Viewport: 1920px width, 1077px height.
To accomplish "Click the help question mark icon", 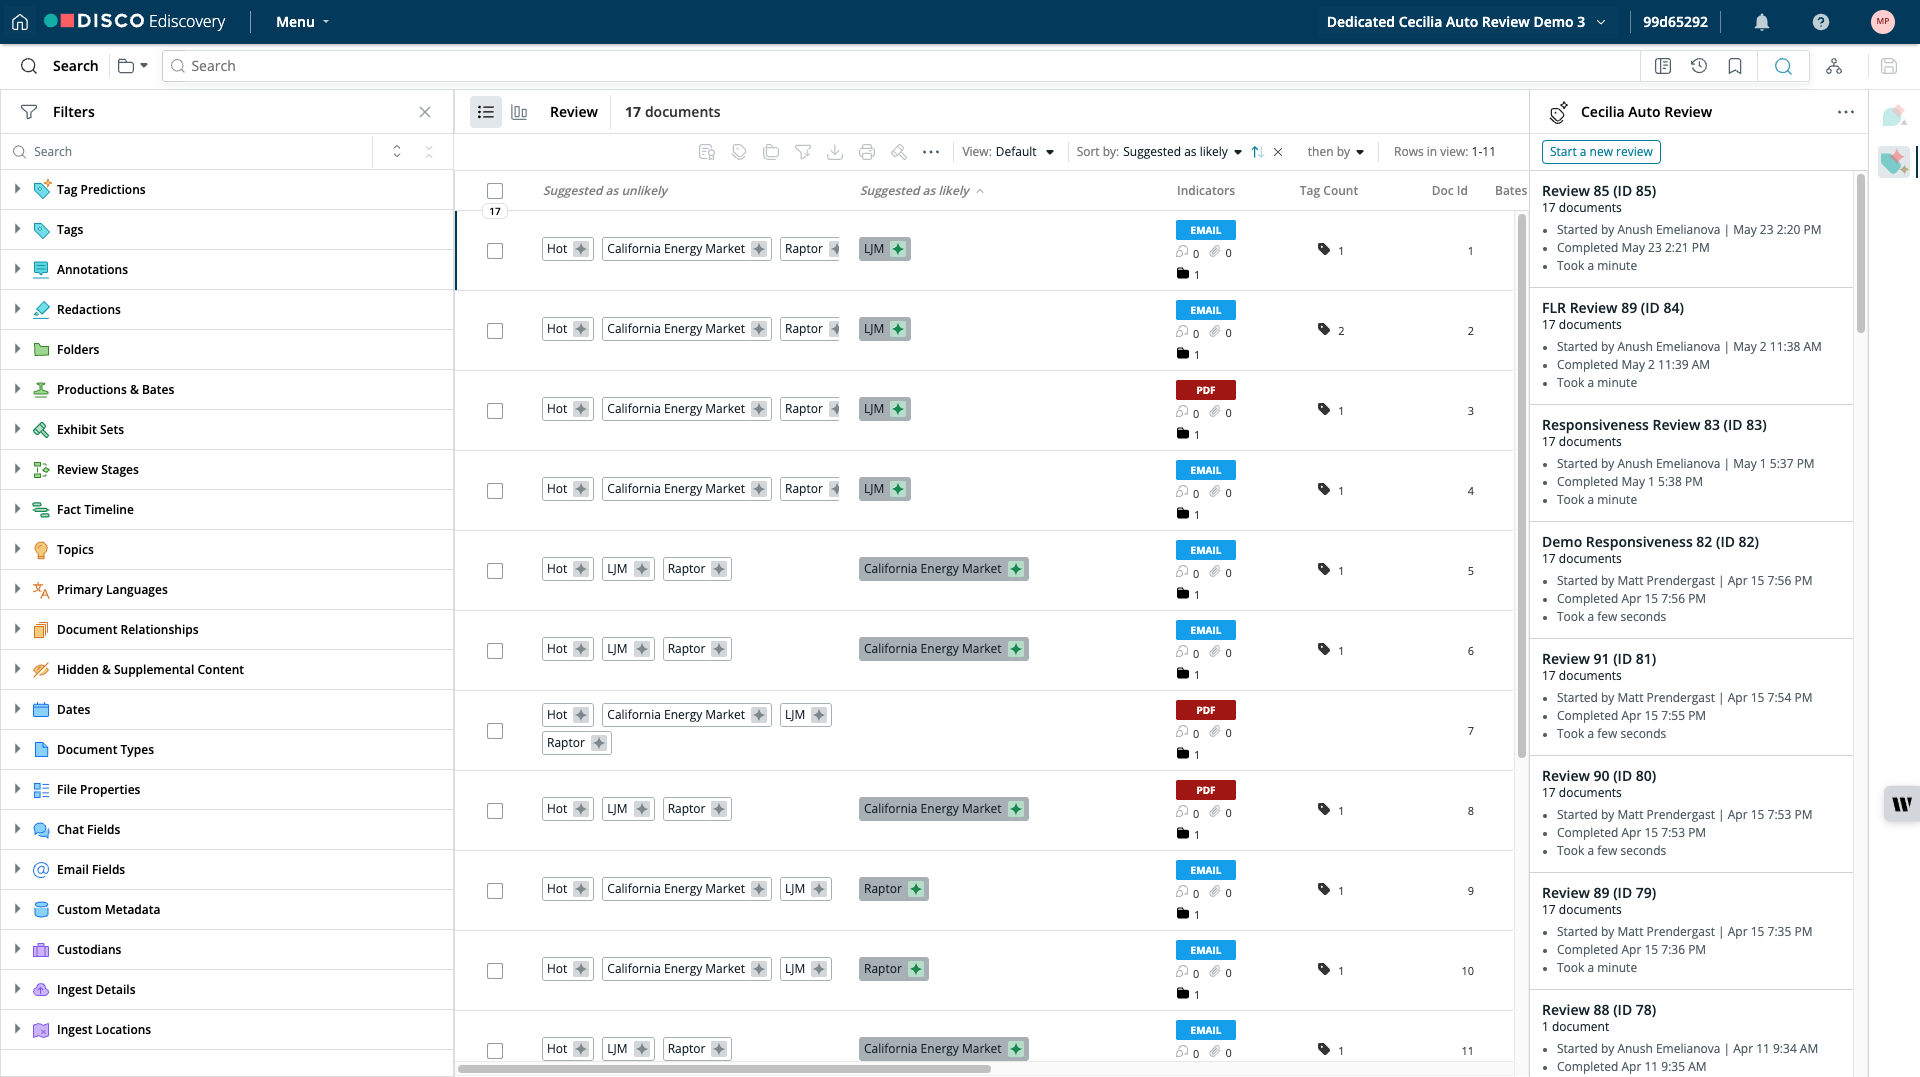I will coord(1821,22).
